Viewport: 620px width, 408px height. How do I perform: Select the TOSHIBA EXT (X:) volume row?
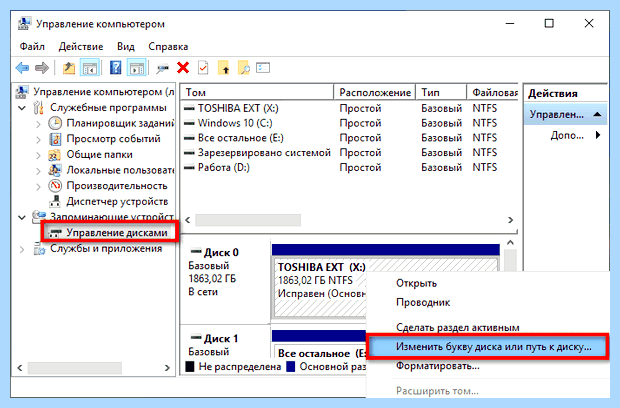pyautogui.click(x=349, y=108)
